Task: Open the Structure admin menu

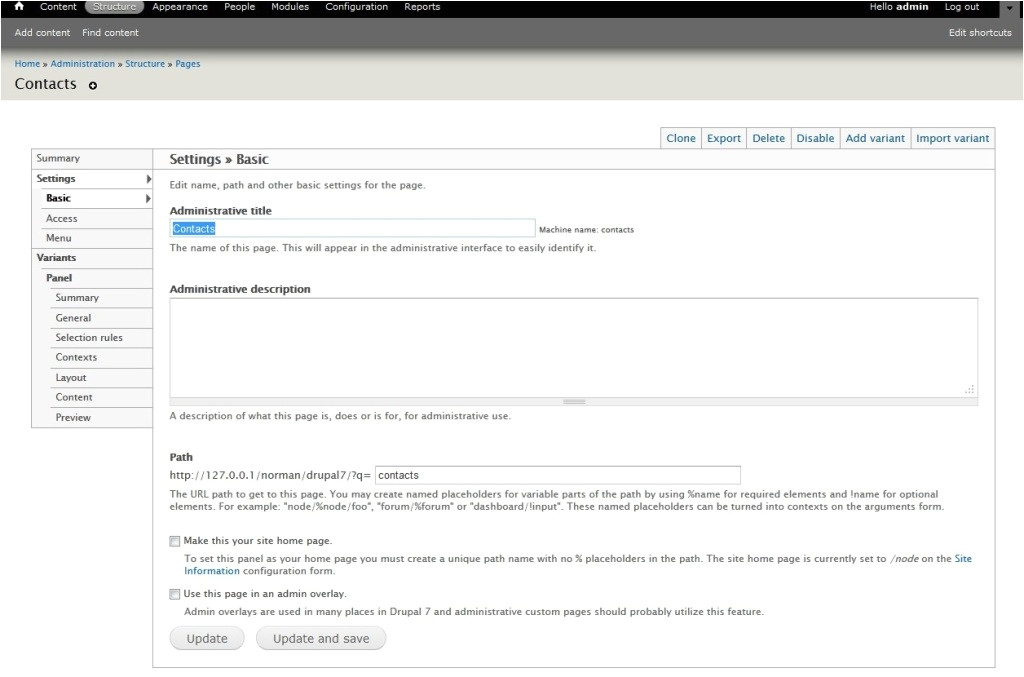Action: point(114,7)
